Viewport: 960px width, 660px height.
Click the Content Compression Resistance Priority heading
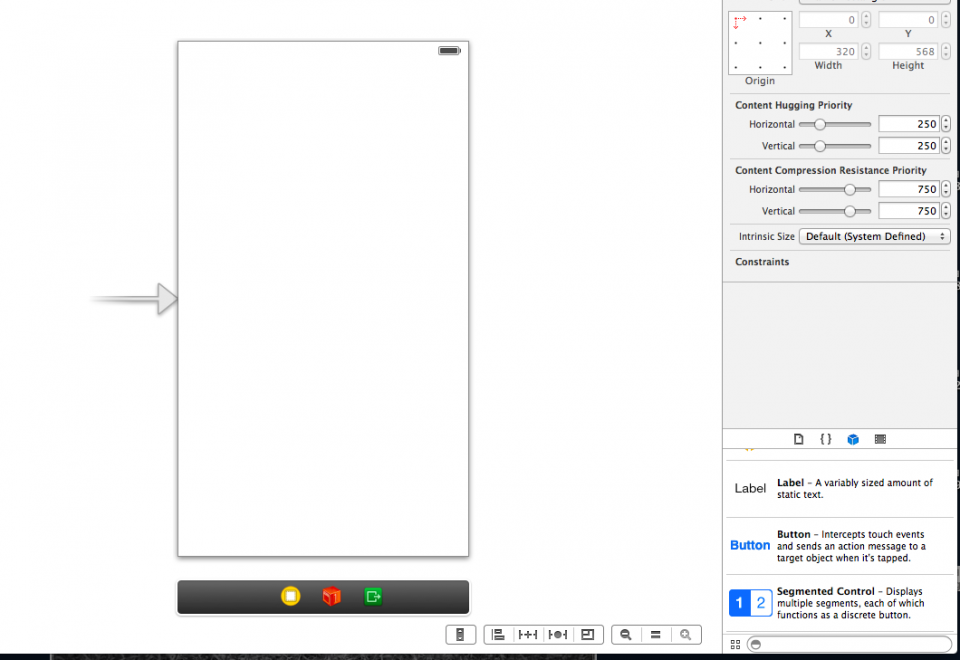point(831,170)
